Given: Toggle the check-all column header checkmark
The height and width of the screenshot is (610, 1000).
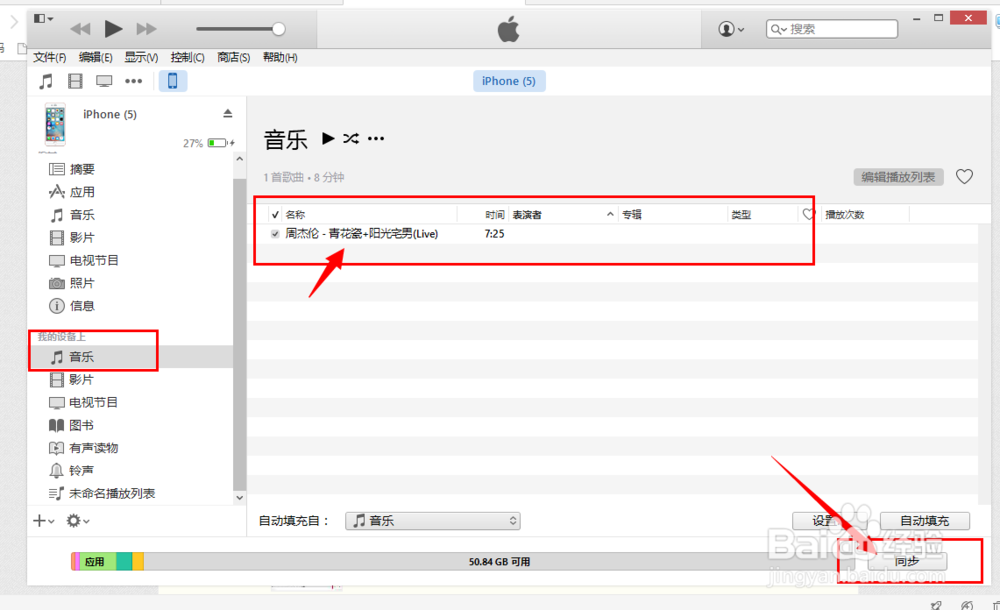Looking at the screenshot, I should (275, 214).
